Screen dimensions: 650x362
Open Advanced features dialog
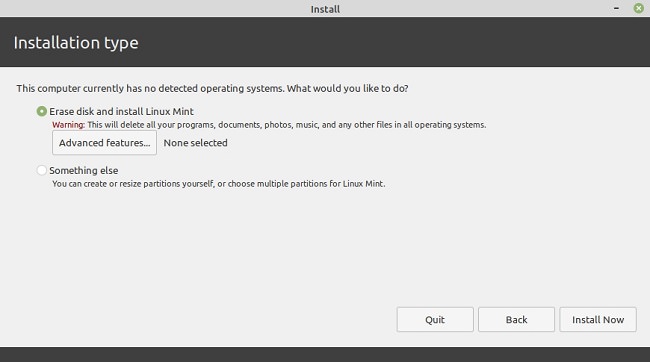tap(104, 143)
